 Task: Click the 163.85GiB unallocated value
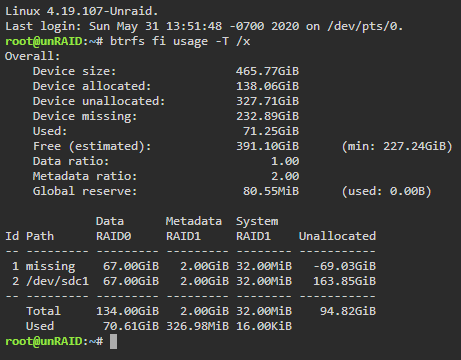pyautogui.click(x=345, y=281)
